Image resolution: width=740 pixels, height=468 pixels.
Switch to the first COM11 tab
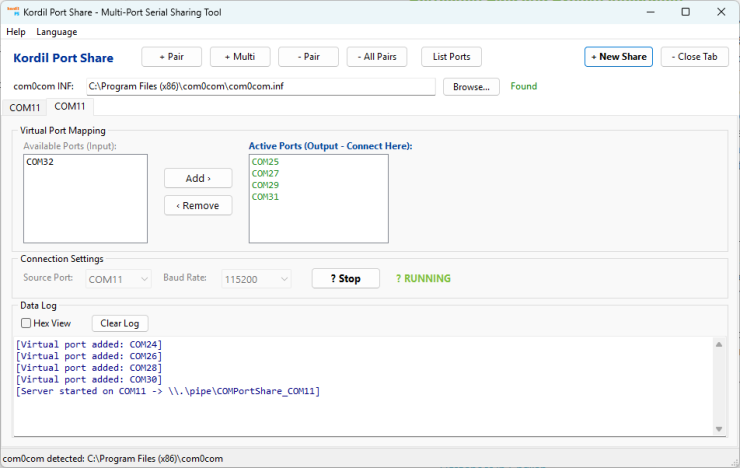(25, 108)
